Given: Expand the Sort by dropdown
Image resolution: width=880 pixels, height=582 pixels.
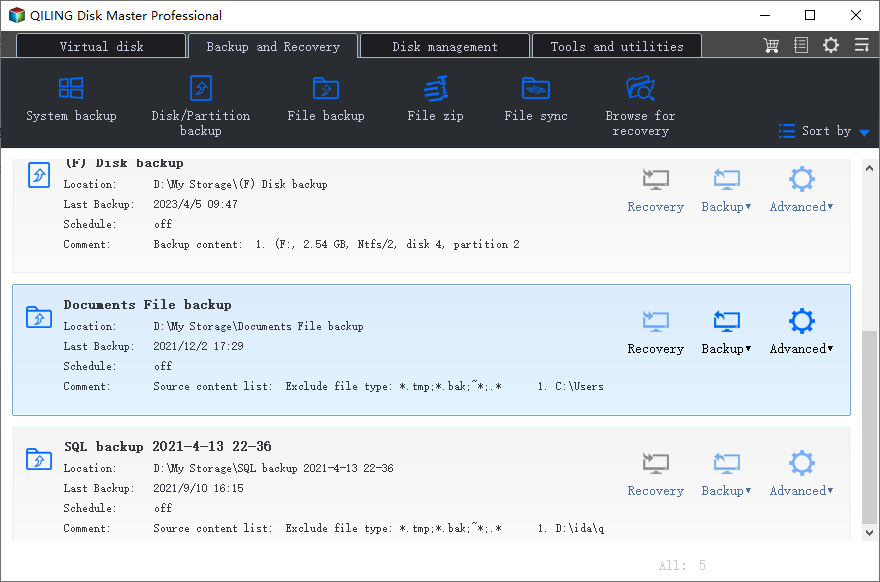Looking at the screenshot, I should 824,131.
